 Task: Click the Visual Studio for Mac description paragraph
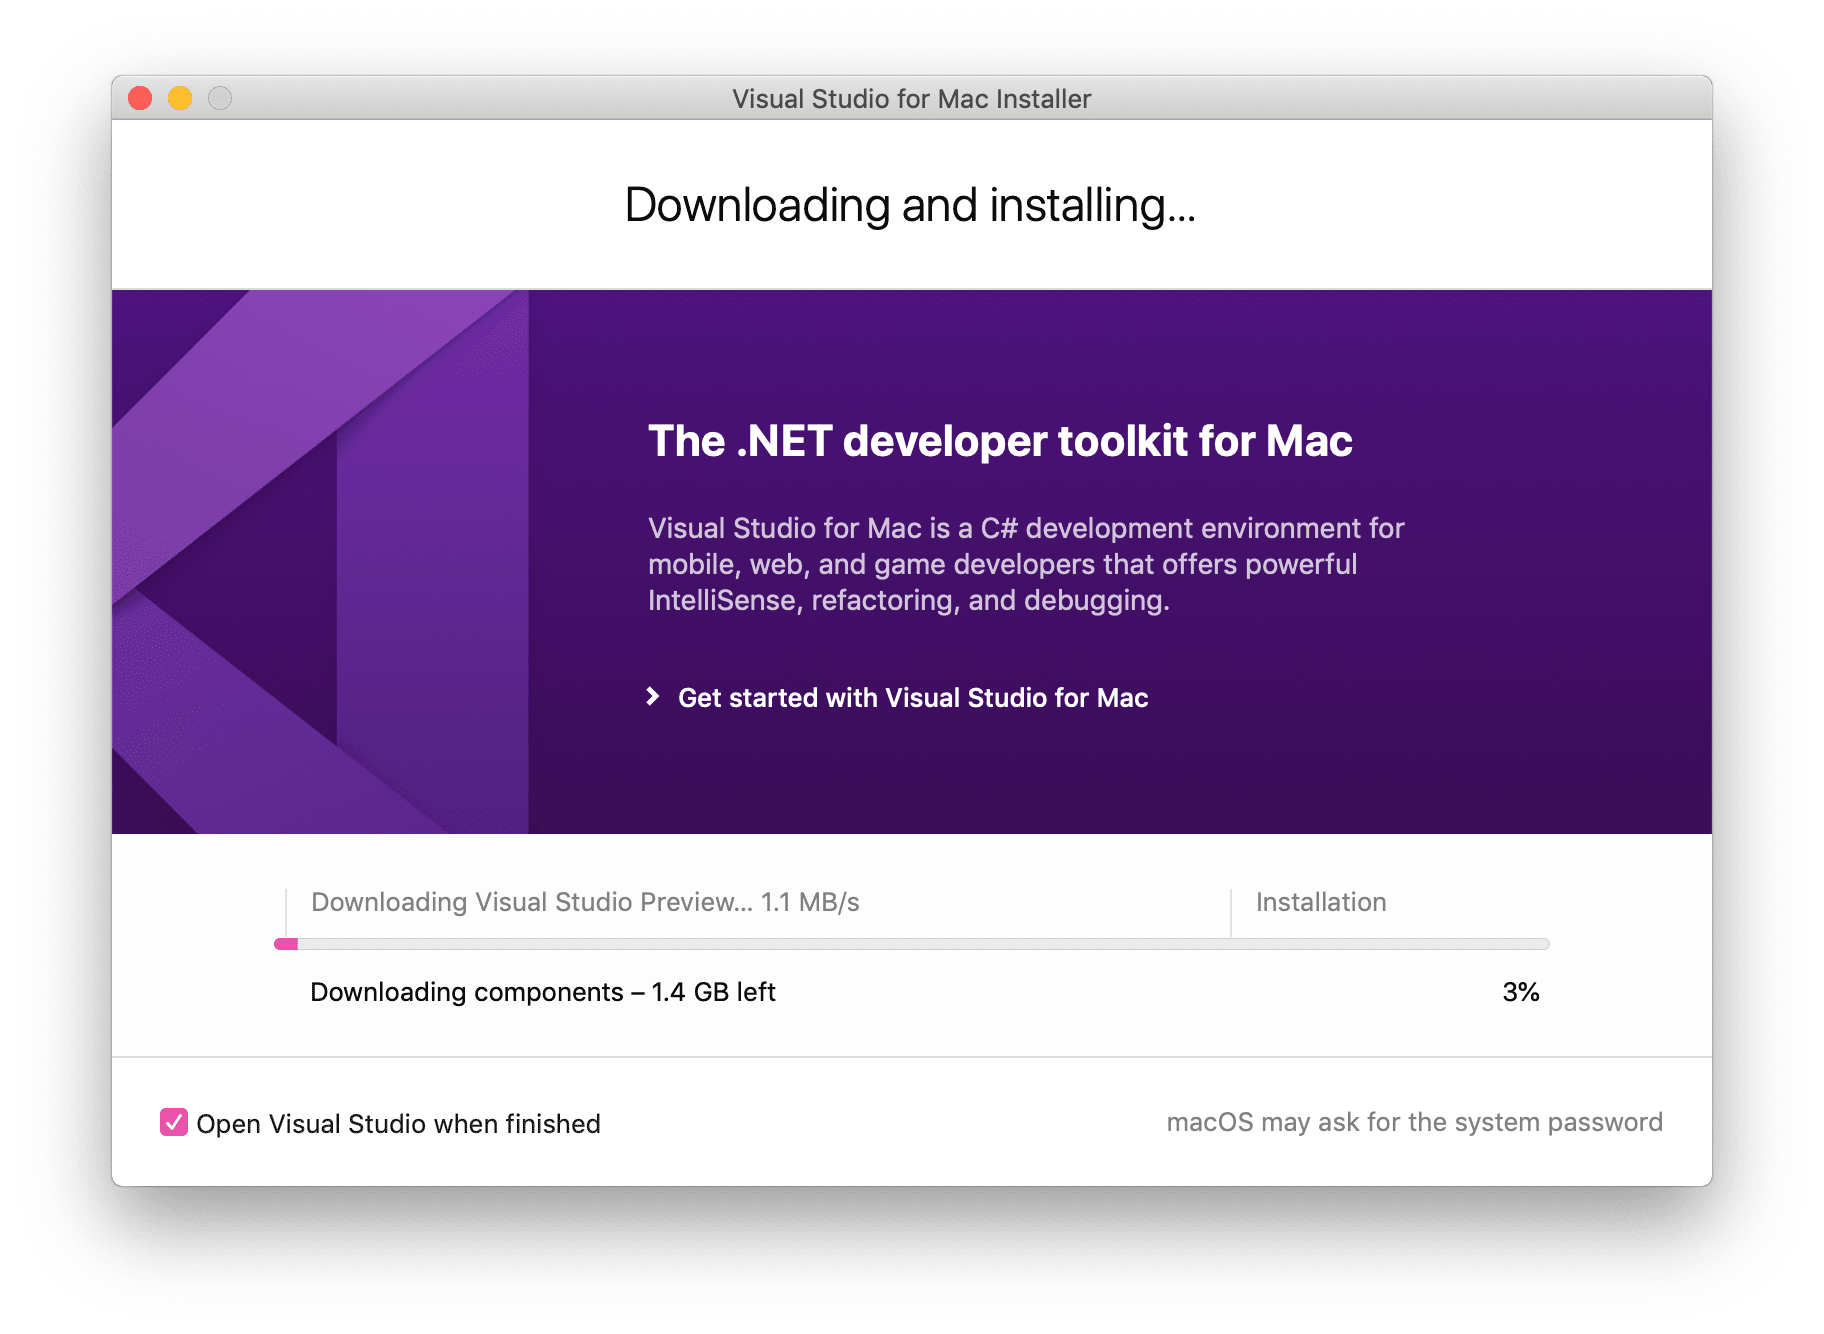(1026, 564)
